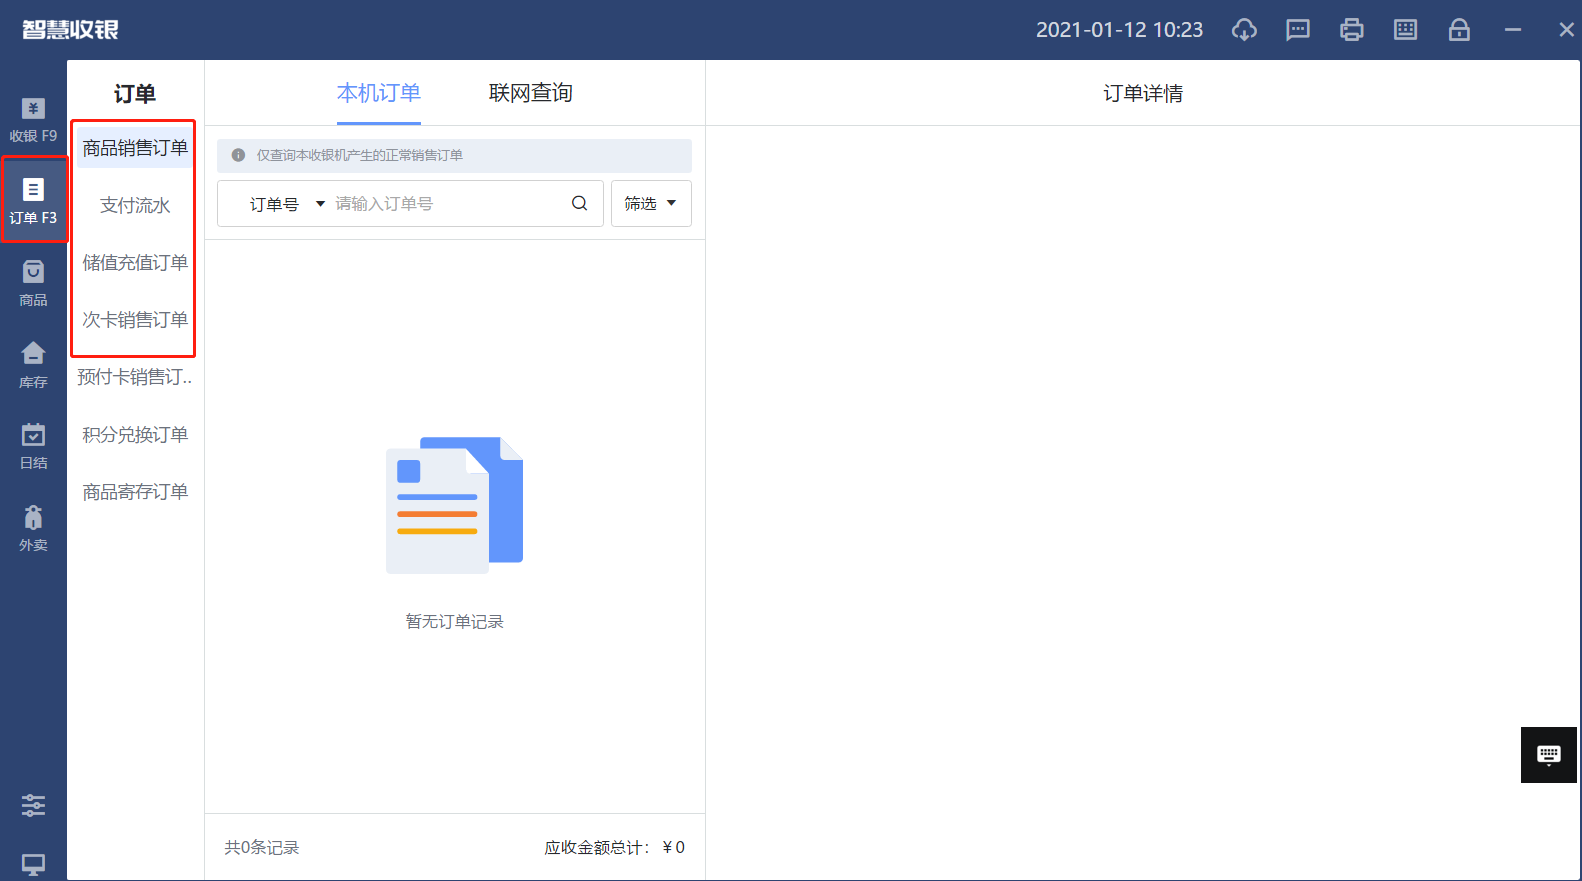Expand the 订单号 search type dropdown
Viewport: 1582px width, 881px height.
click(286, 204)
